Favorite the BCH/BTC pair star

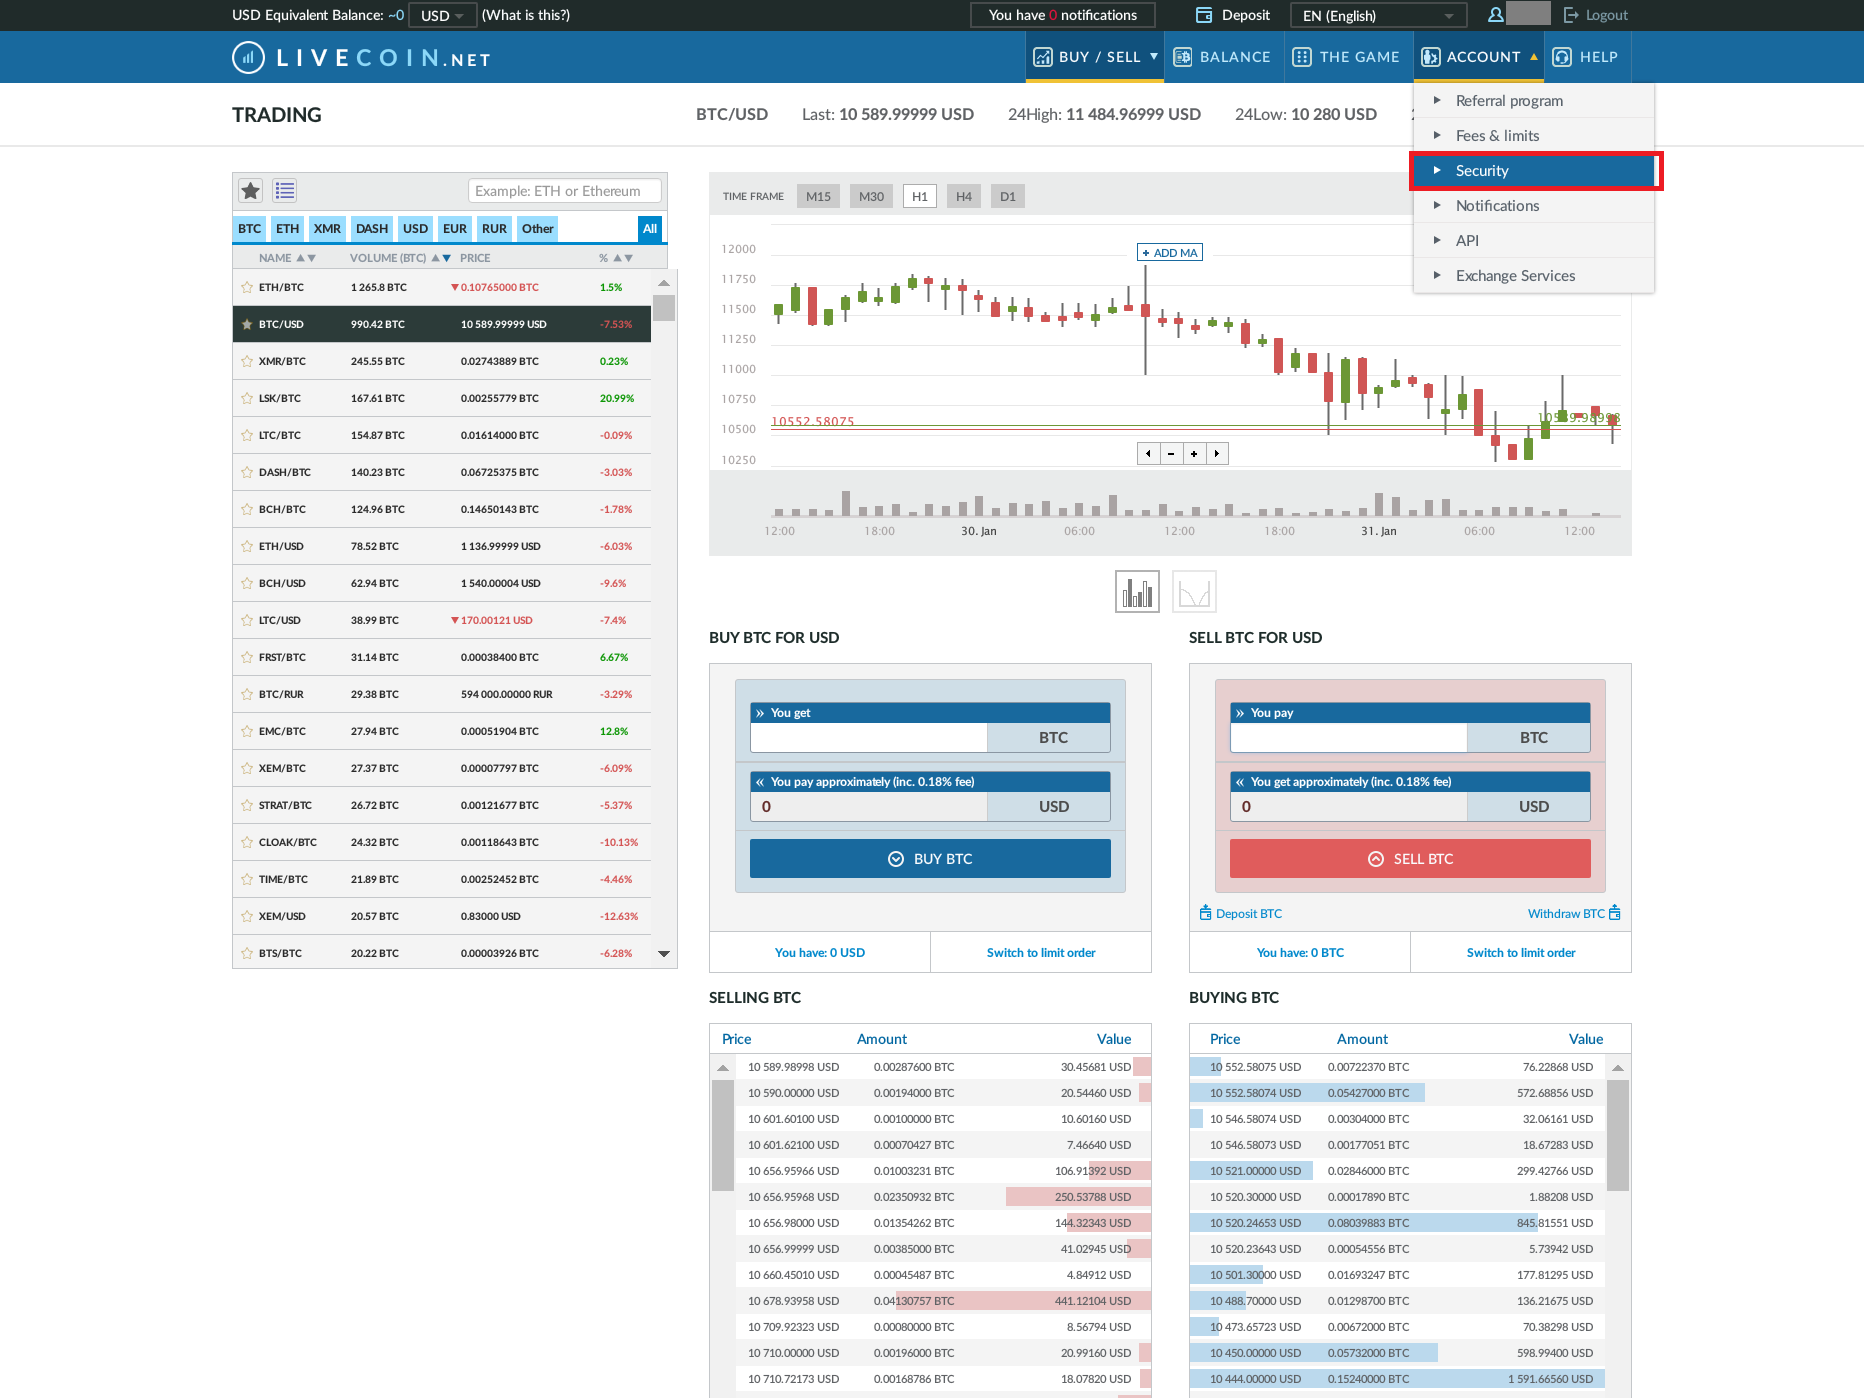[247, 509]
